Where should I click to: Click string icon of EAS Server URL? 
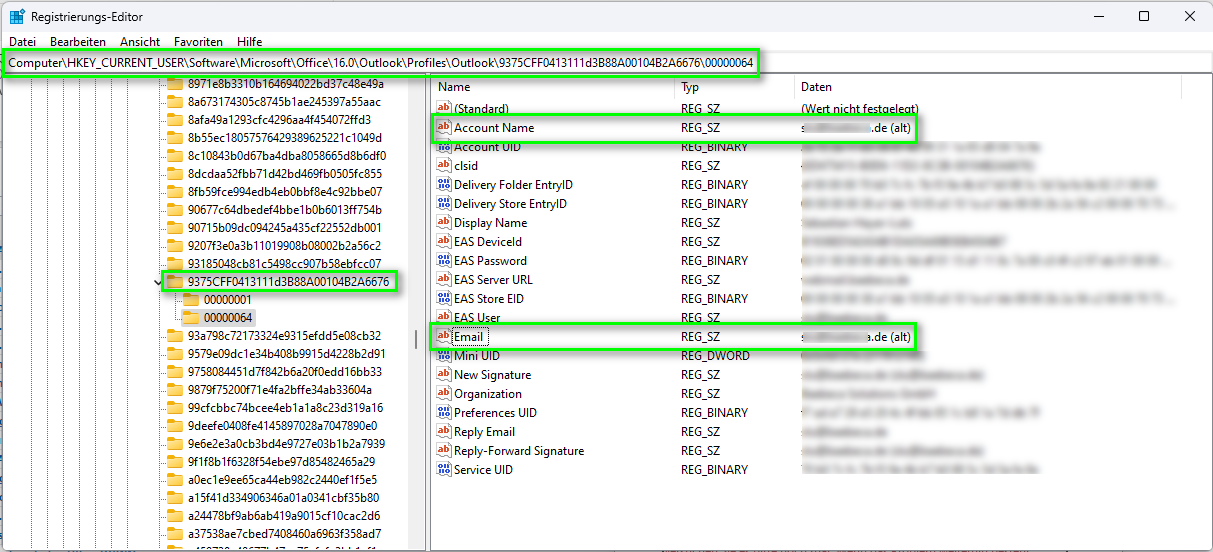click(444, 280)
